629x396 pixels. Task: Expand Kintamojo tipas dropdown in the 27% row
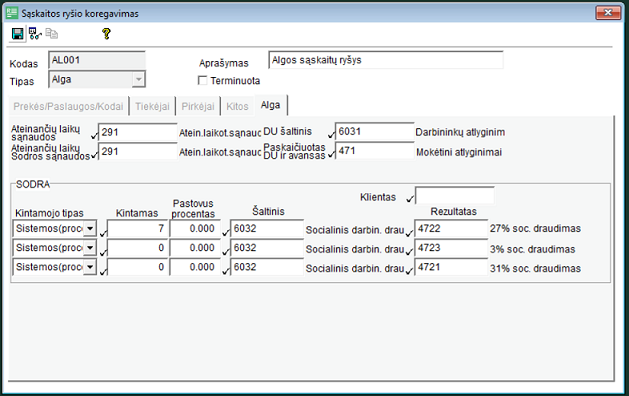click(x=90, y=228)
